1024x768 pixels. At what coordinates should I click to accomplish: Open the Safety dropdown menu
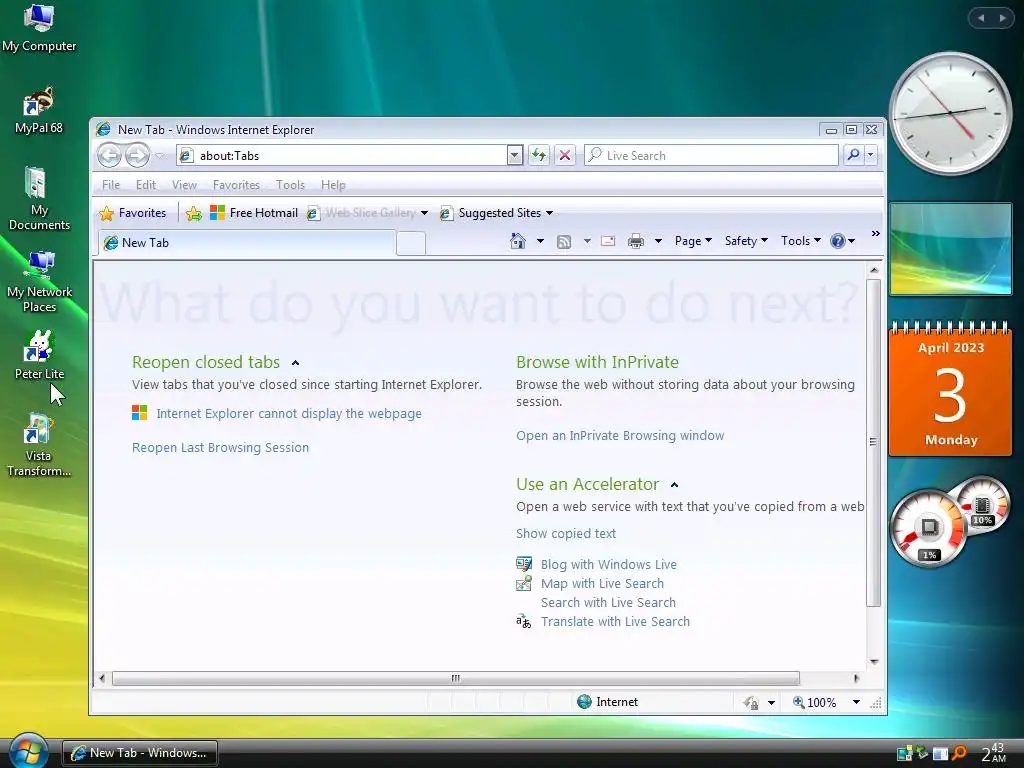point(746,241)
